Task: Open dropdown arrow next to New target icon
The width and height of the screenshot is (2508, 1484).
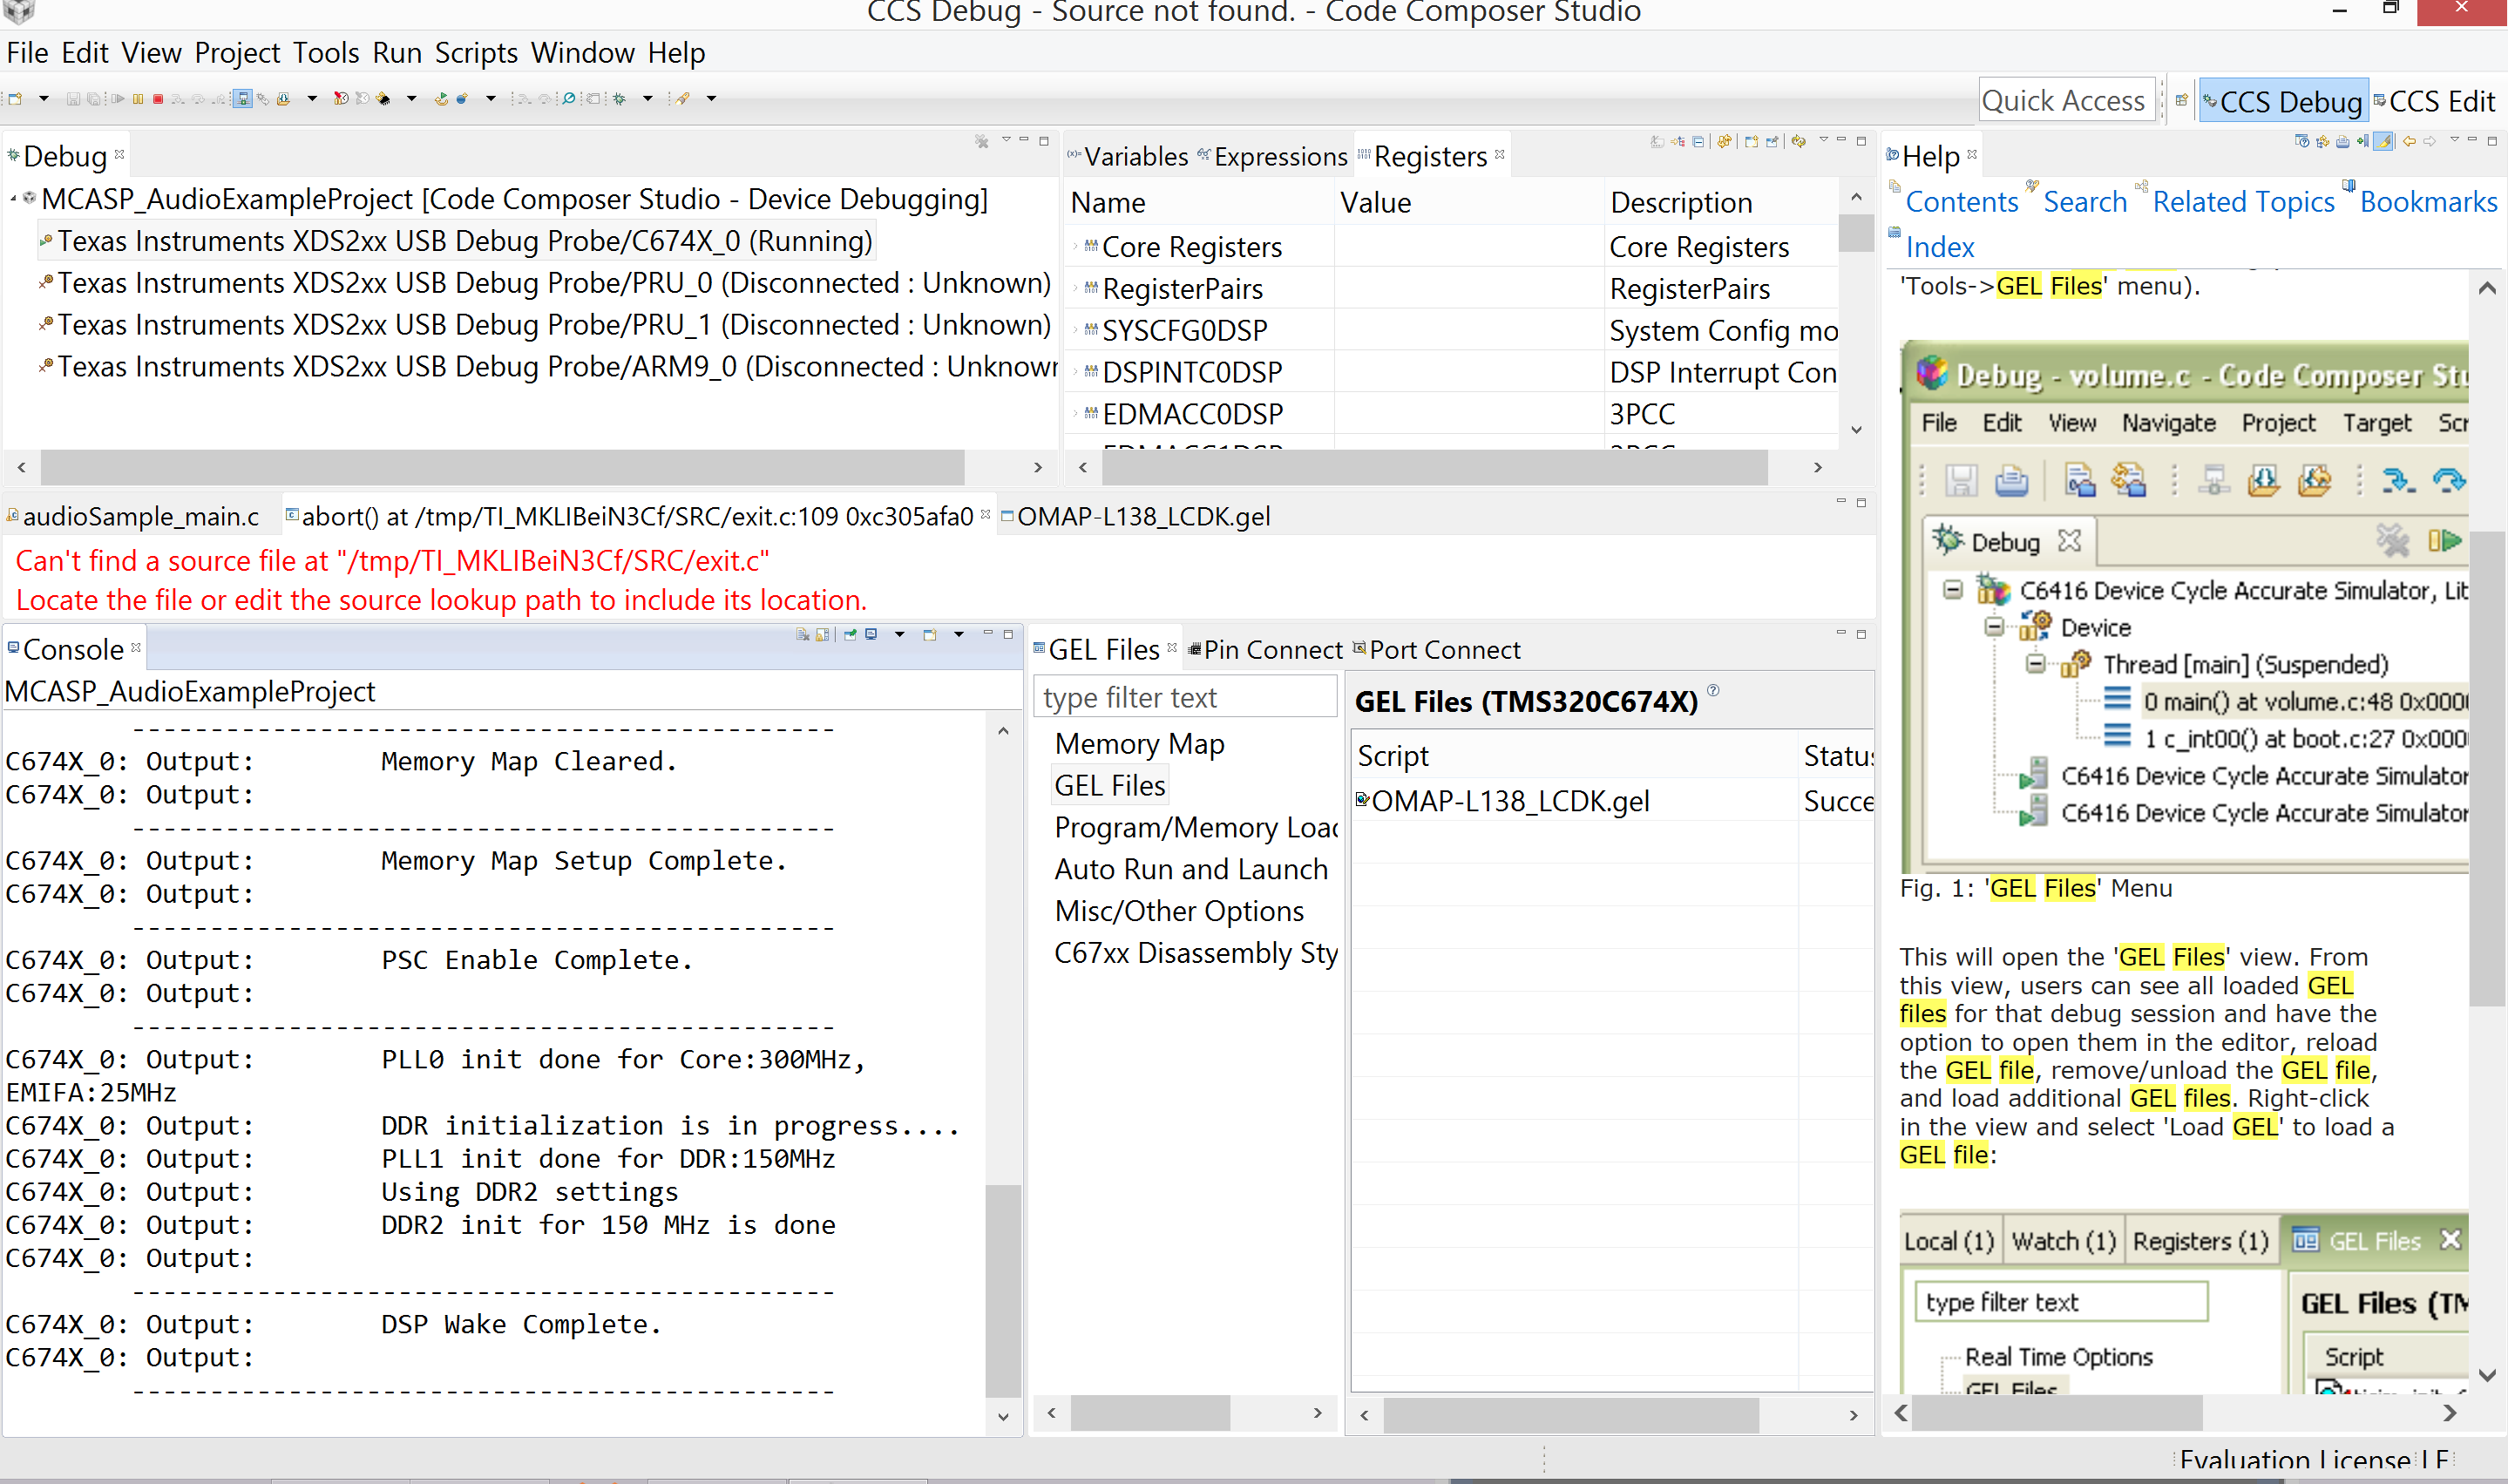Action: (44, 99)
